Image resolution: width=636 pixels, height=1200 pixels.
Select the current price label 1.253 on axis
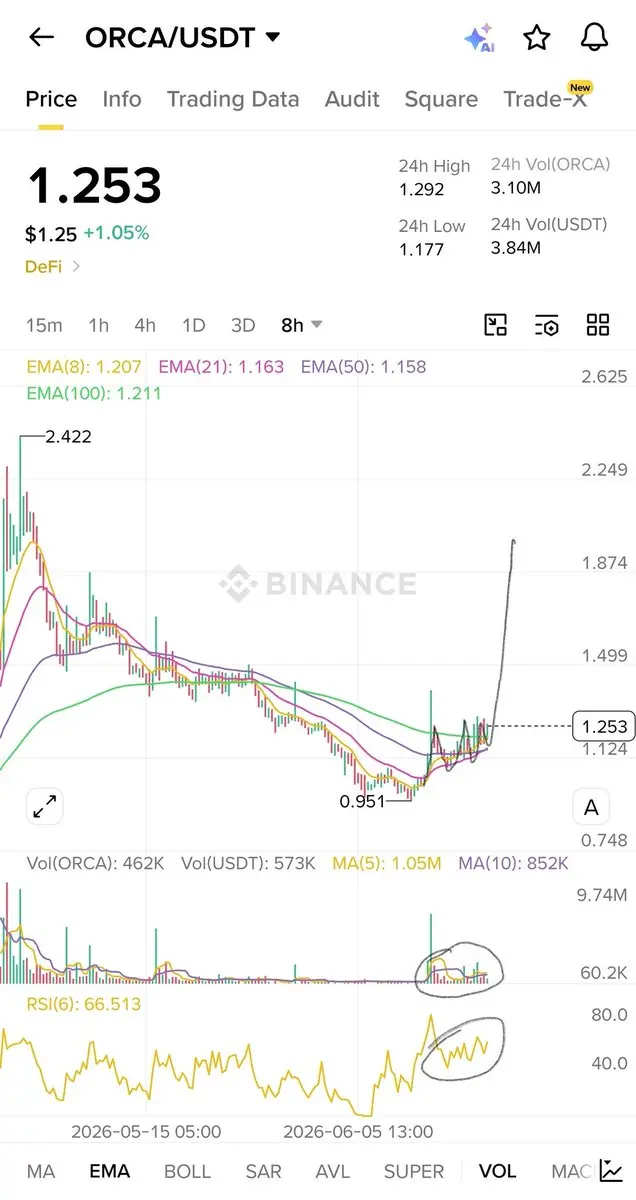602,726
